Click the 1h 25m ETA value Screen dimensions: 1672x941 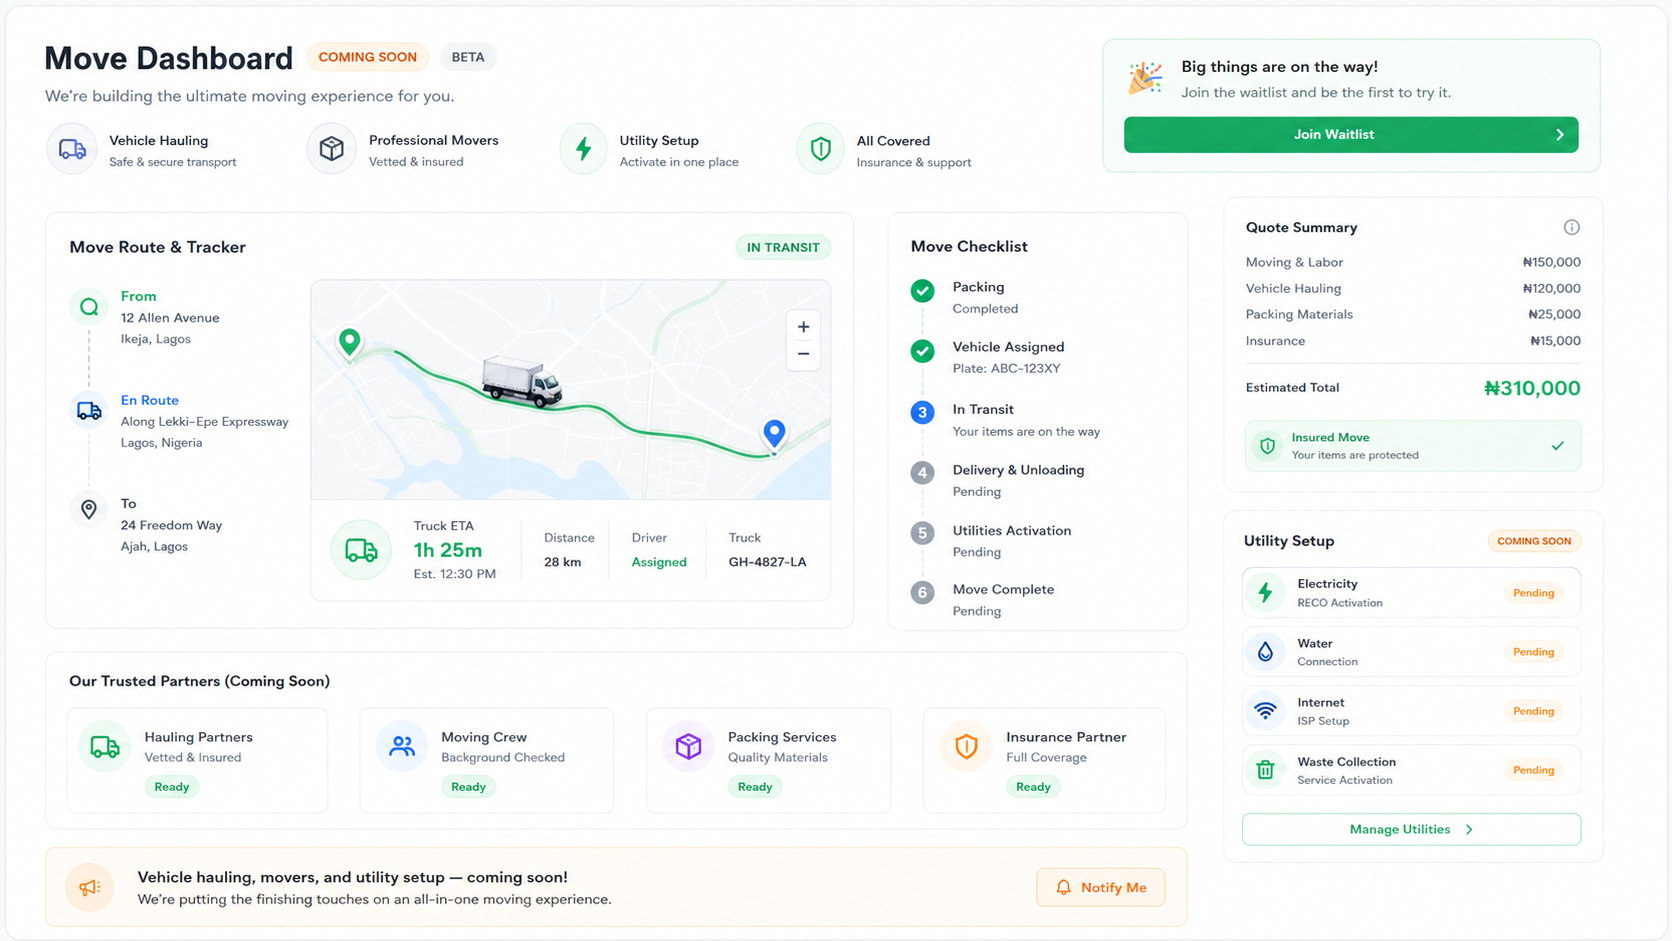448,550
